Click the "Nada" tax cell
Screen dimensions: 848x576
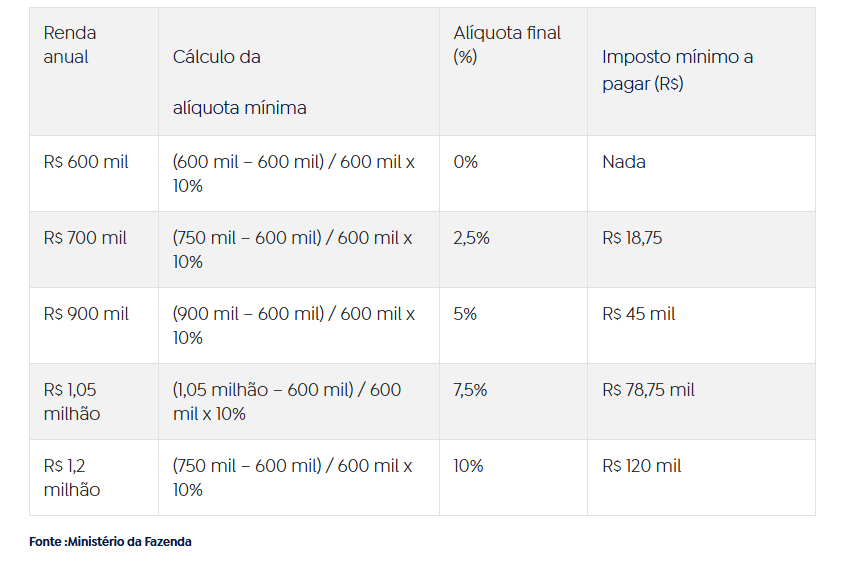(624, 162)
